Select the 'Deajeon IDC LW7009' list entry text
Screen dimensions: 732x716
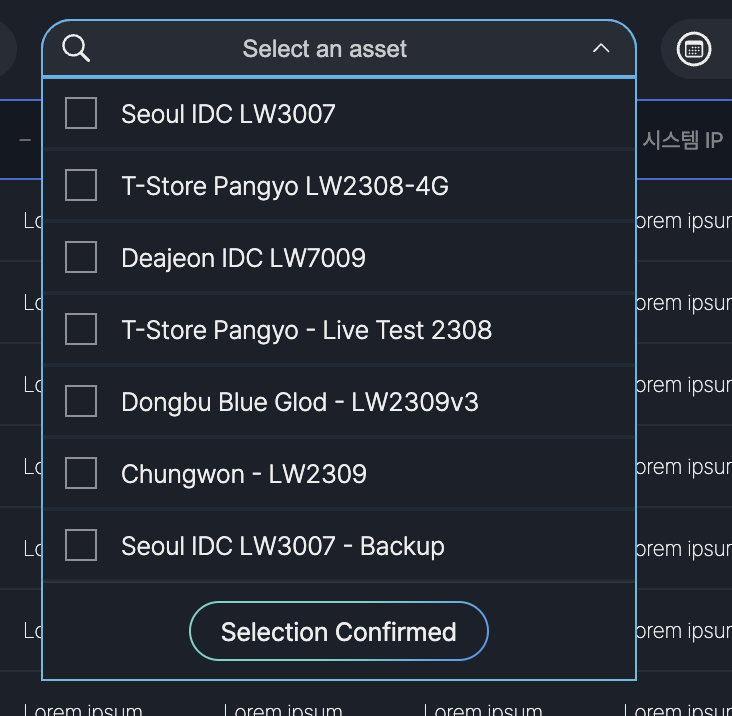pyautogui.click(x=243, y=258)
